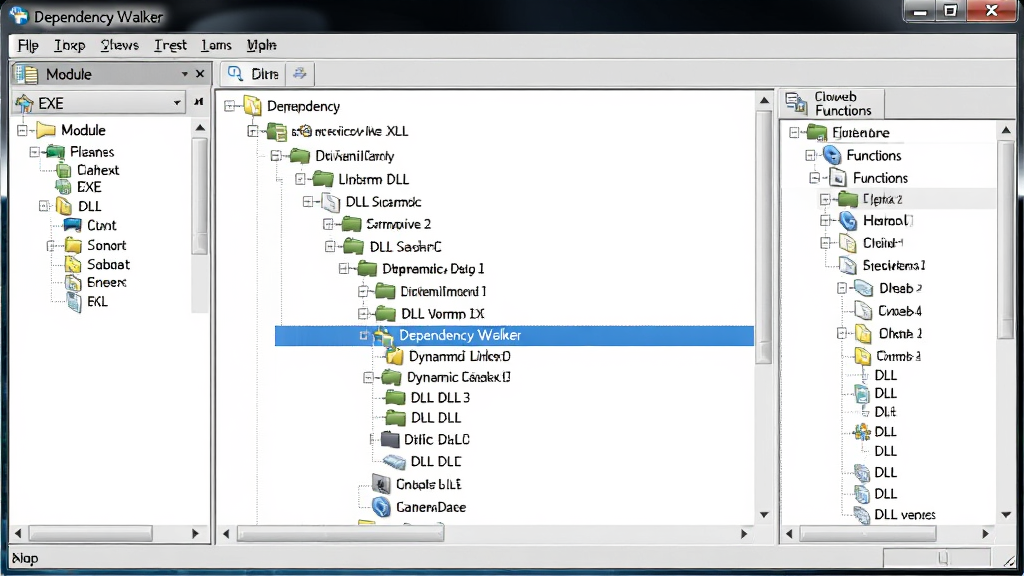Screen dimensions: 1024x576
Task: Select the Soboat item icon
Action: 73,264
